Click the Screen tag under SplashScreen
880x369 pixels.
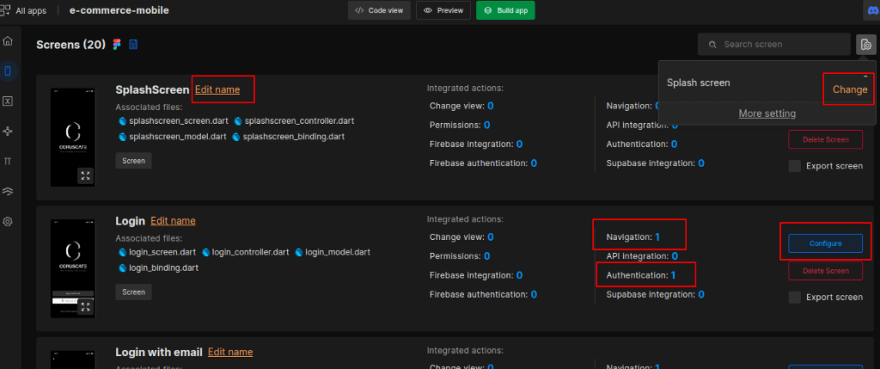[134, 161]
